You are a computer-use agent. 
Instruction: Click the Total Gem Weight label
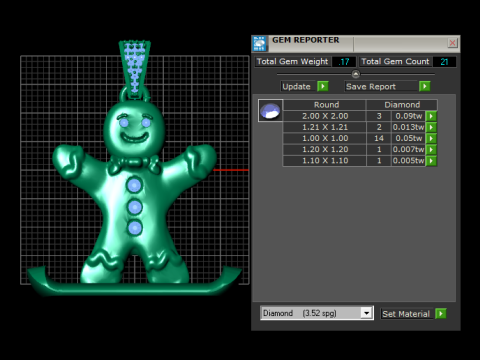click(x=292, y=62)
